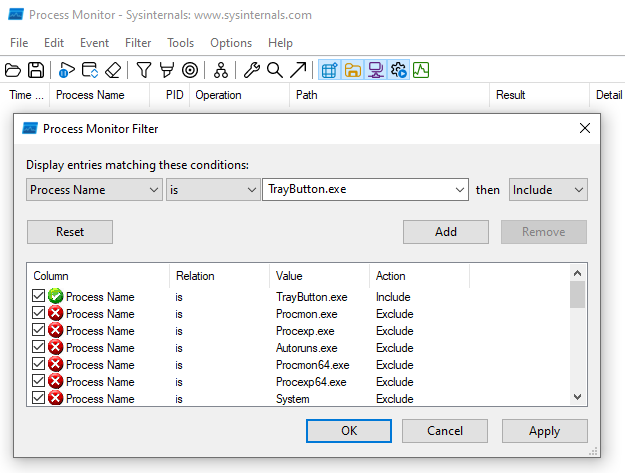Open the Options menu

(231, 43)
